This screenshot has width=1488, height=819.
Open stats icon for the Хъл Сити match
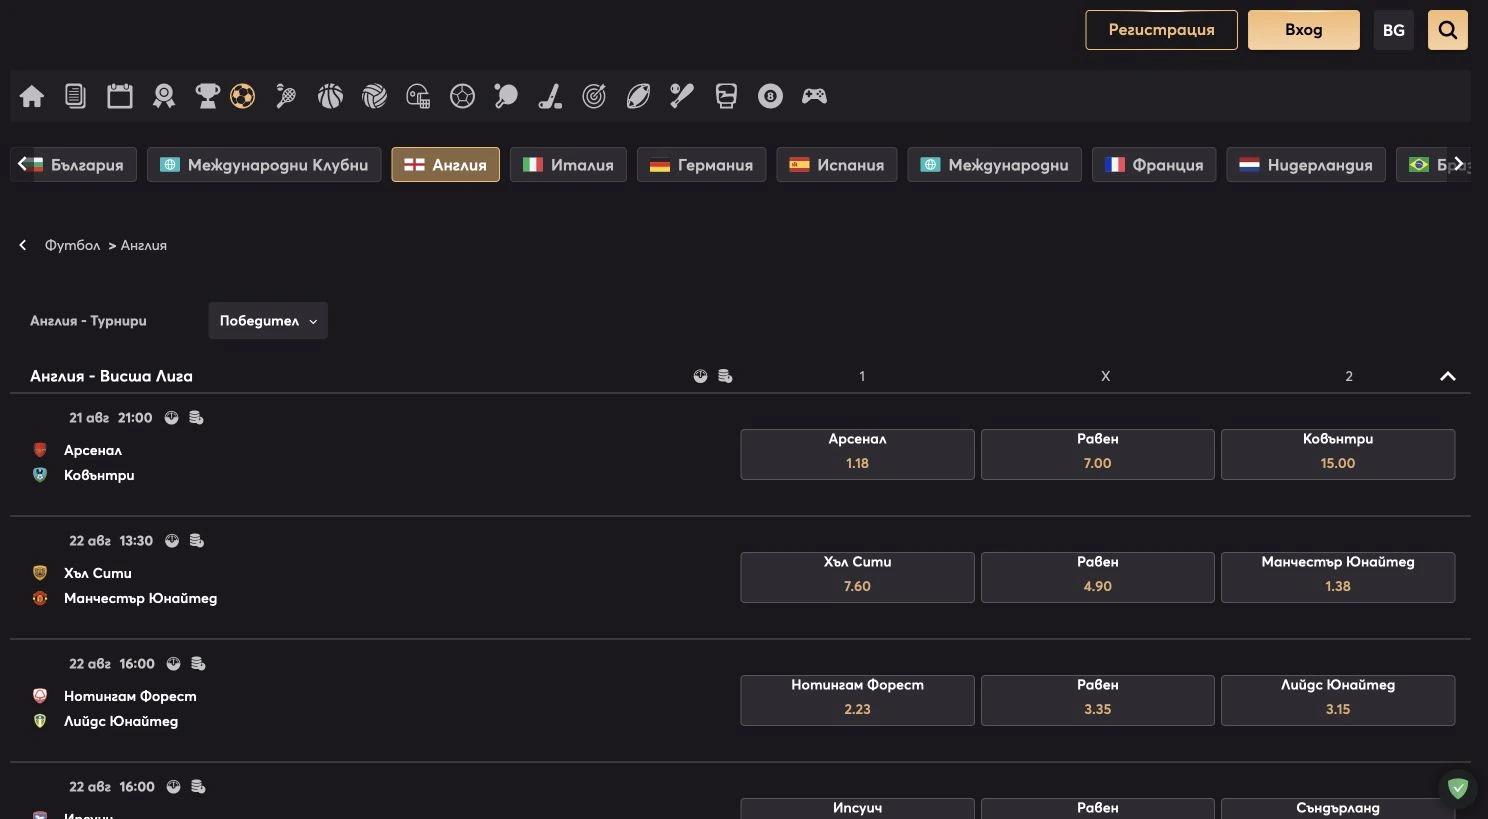[x=172, y=541]
